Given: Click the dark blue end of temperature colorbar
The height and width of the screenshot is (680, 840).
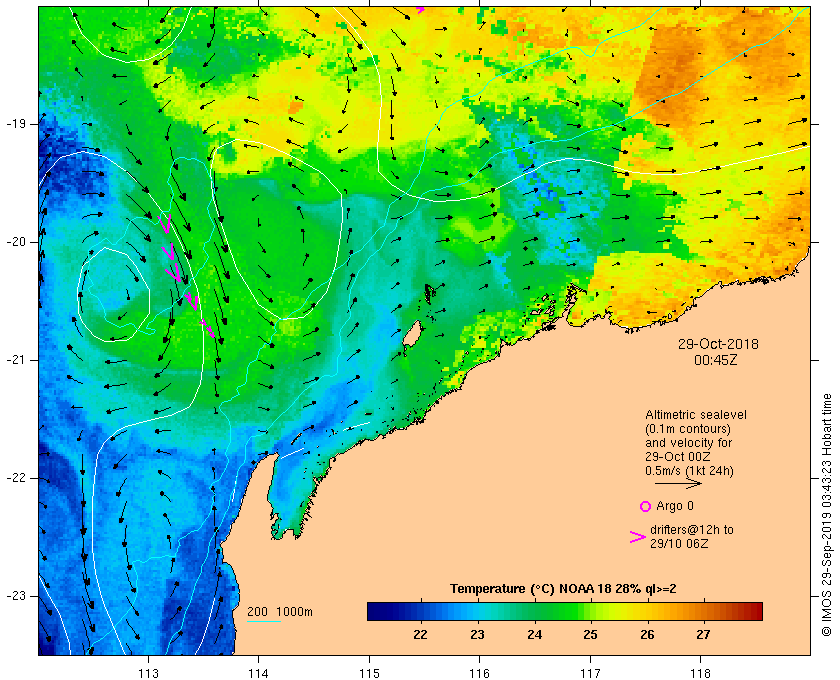Looking at the screenshot, I should tap(375, 611).
